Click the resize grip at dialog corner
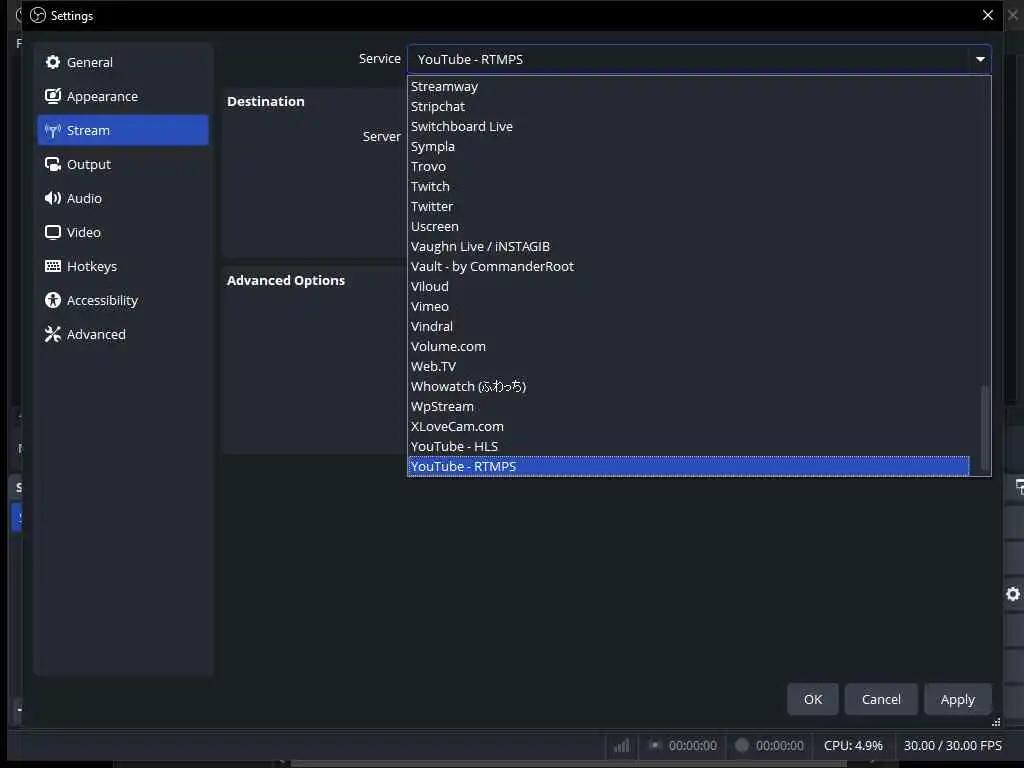 point(996,722)
